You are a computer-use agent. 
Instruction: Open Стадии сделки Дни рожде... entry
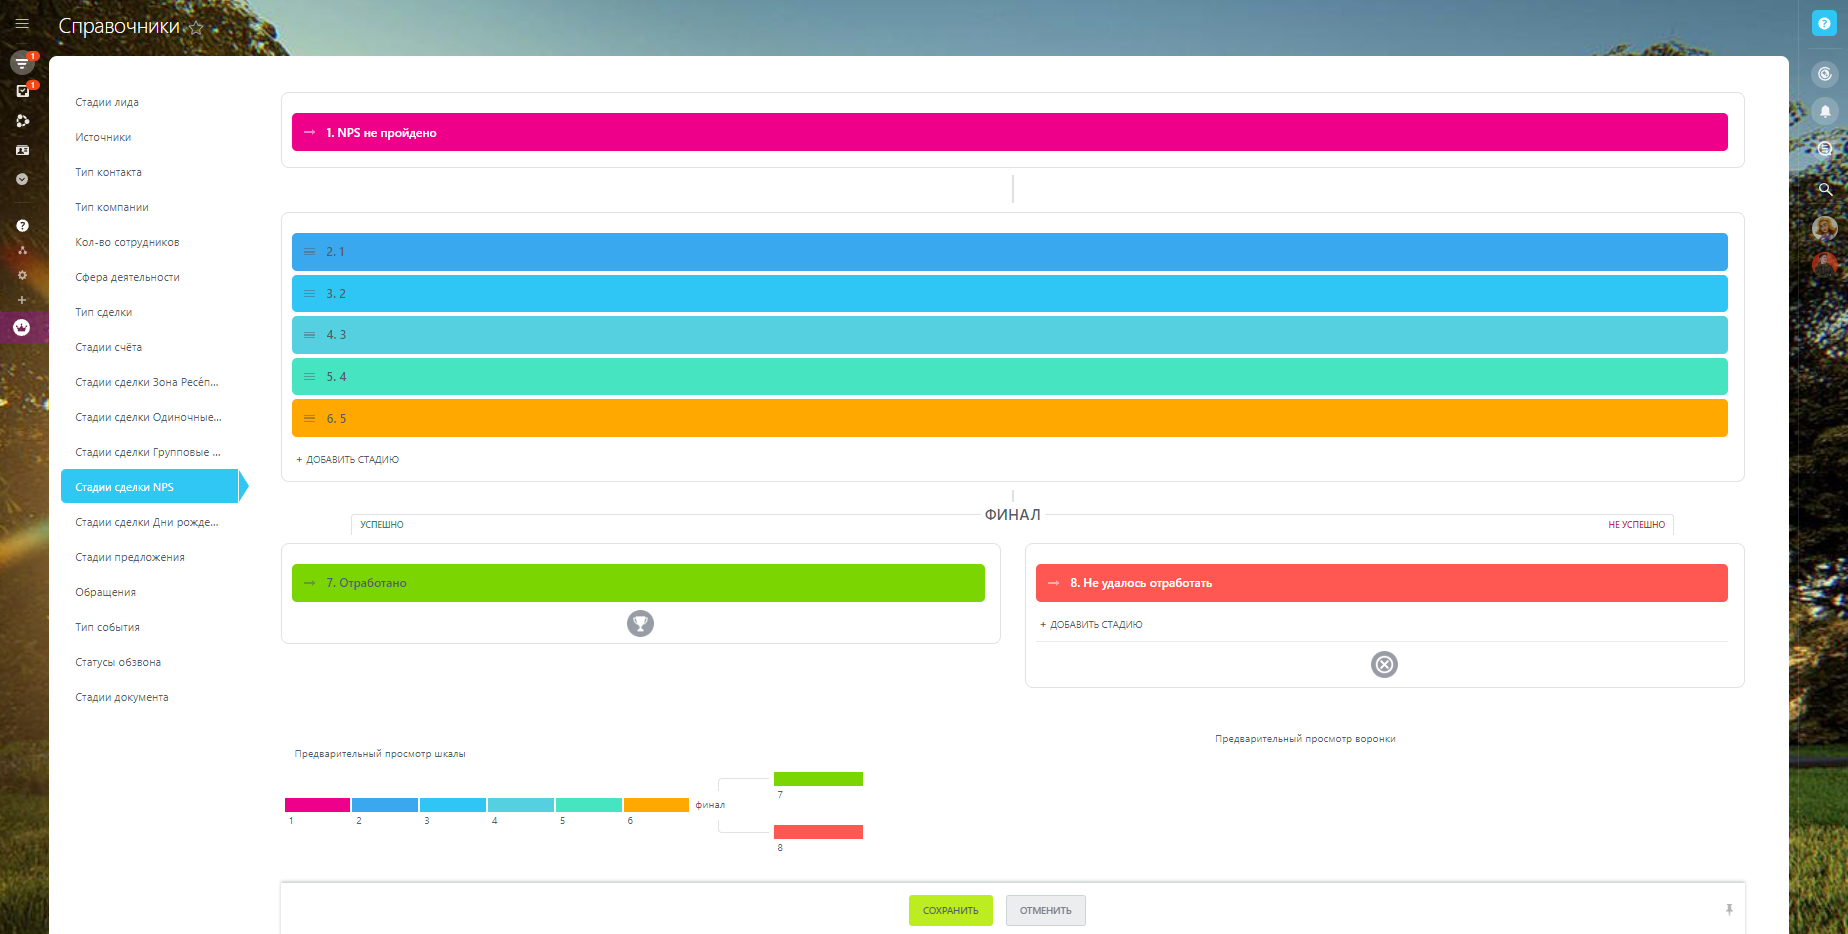(x=146, y=522)
